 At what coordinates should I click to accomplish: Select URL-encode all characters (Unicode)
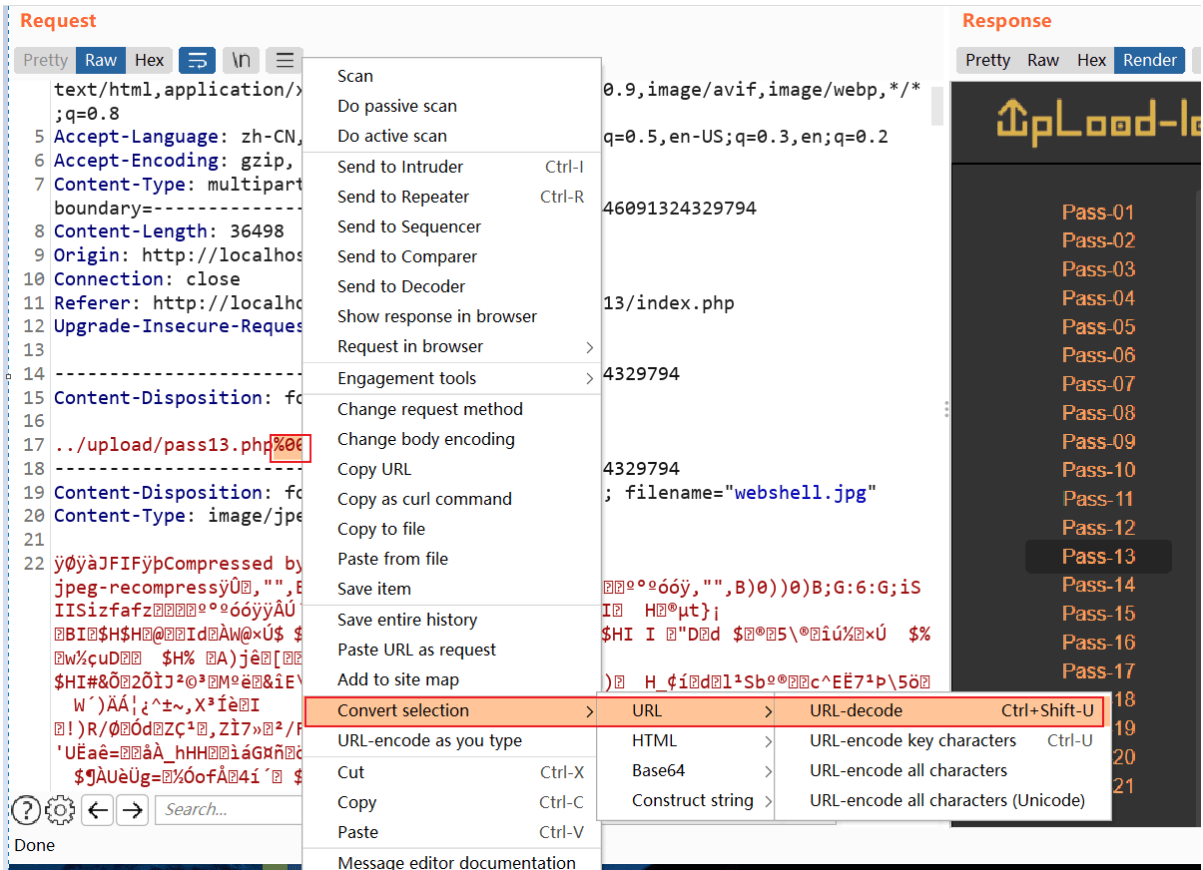tap(942, 801)
